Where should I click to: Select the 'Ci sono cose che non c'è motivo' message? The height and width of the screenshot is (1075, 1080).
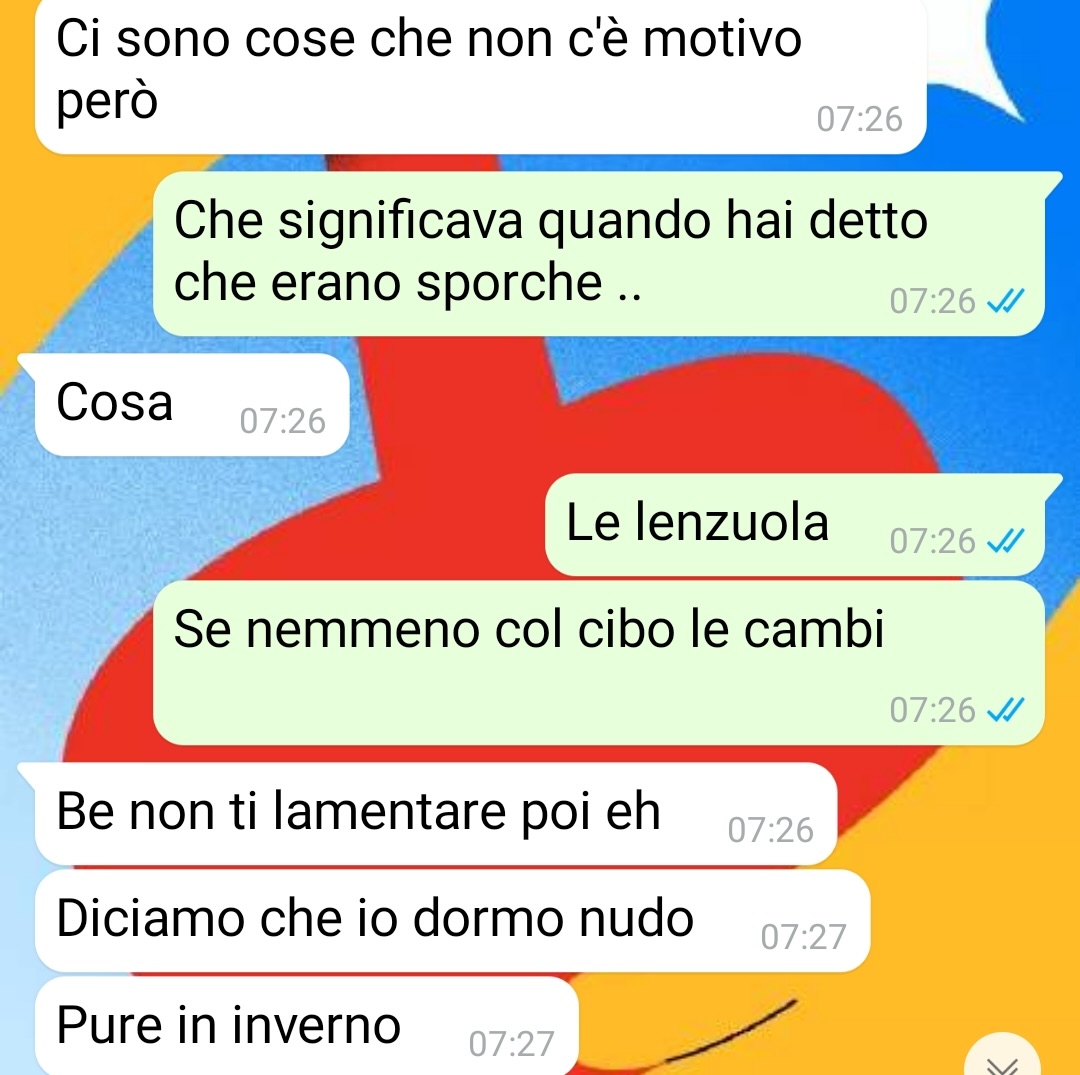[480, 76]
